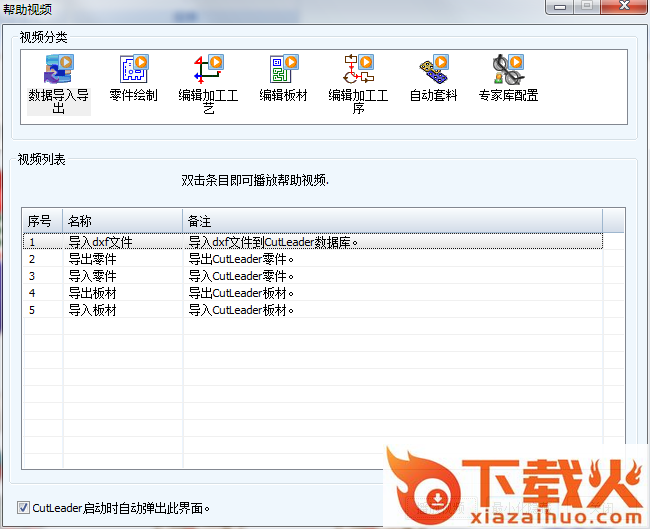Select the 导入零件 video entry
Screen dimensions: 650x529
coord(92,276)
